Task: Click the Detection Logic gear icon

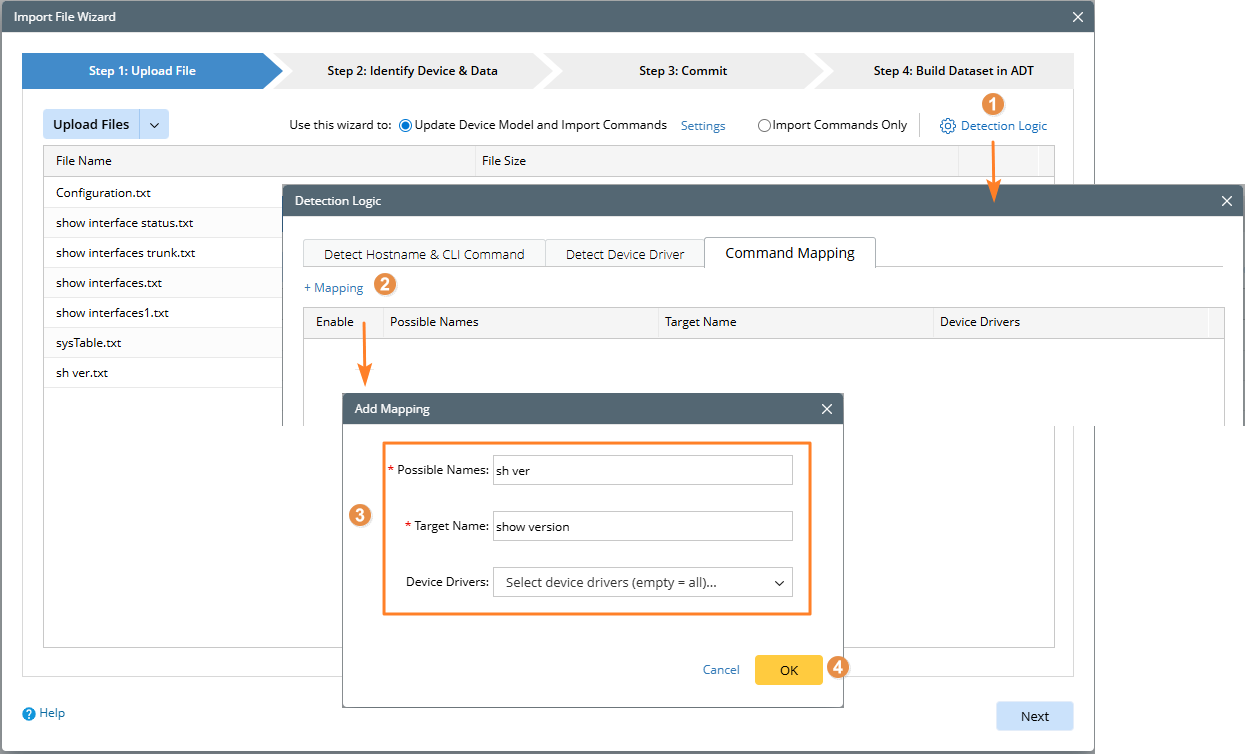Action: point(947,126)
